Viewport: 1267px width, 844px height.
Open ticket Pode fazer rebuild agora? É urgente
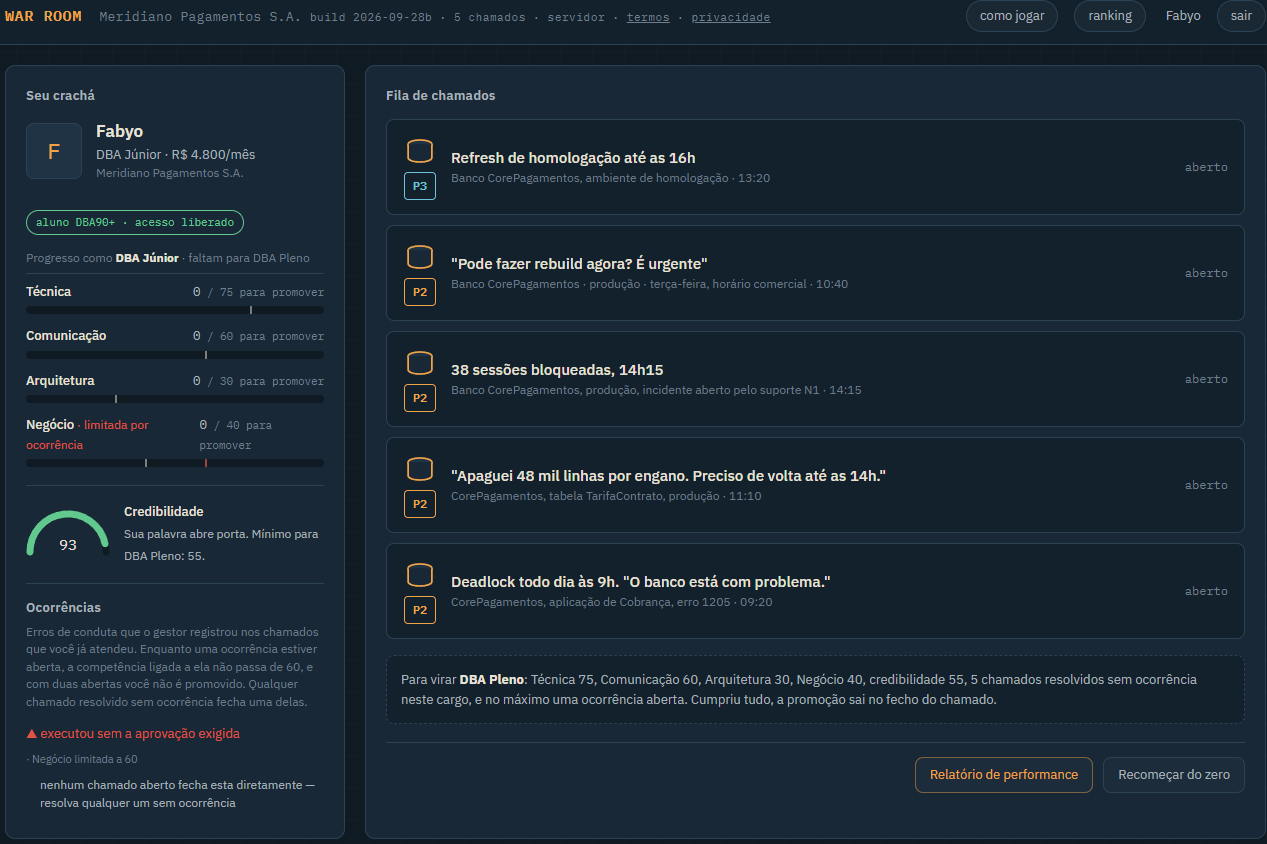[815, 273]
